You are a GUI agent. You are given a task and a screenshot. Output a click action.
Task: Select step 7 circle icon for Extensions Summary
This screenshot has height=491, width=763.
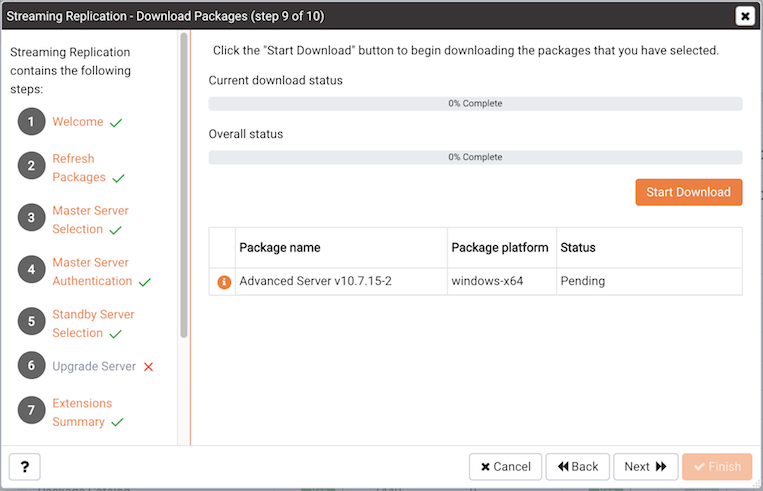point(32,410)
